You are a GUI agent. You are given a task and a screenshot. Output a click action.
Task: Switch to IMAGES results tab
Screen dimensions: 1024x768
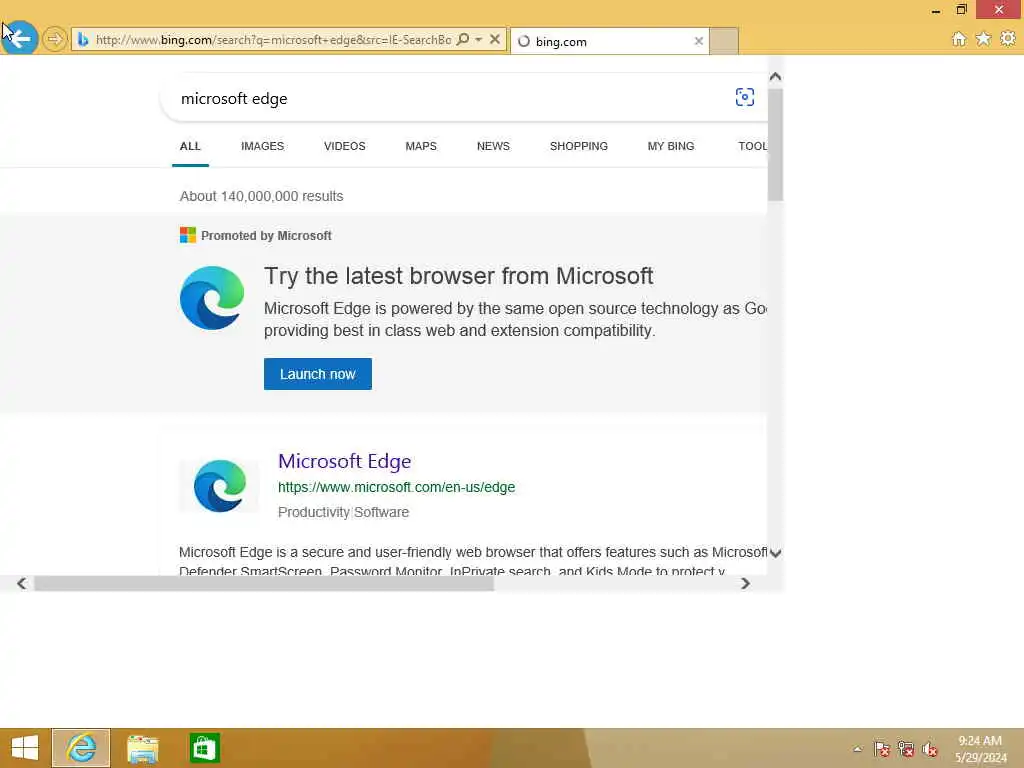click(x=263, y=146)
